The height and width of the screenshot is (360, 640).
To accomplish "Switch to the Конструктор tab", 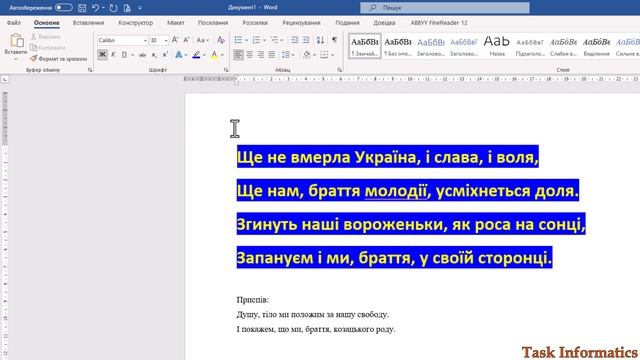I will tap(136, 23).
